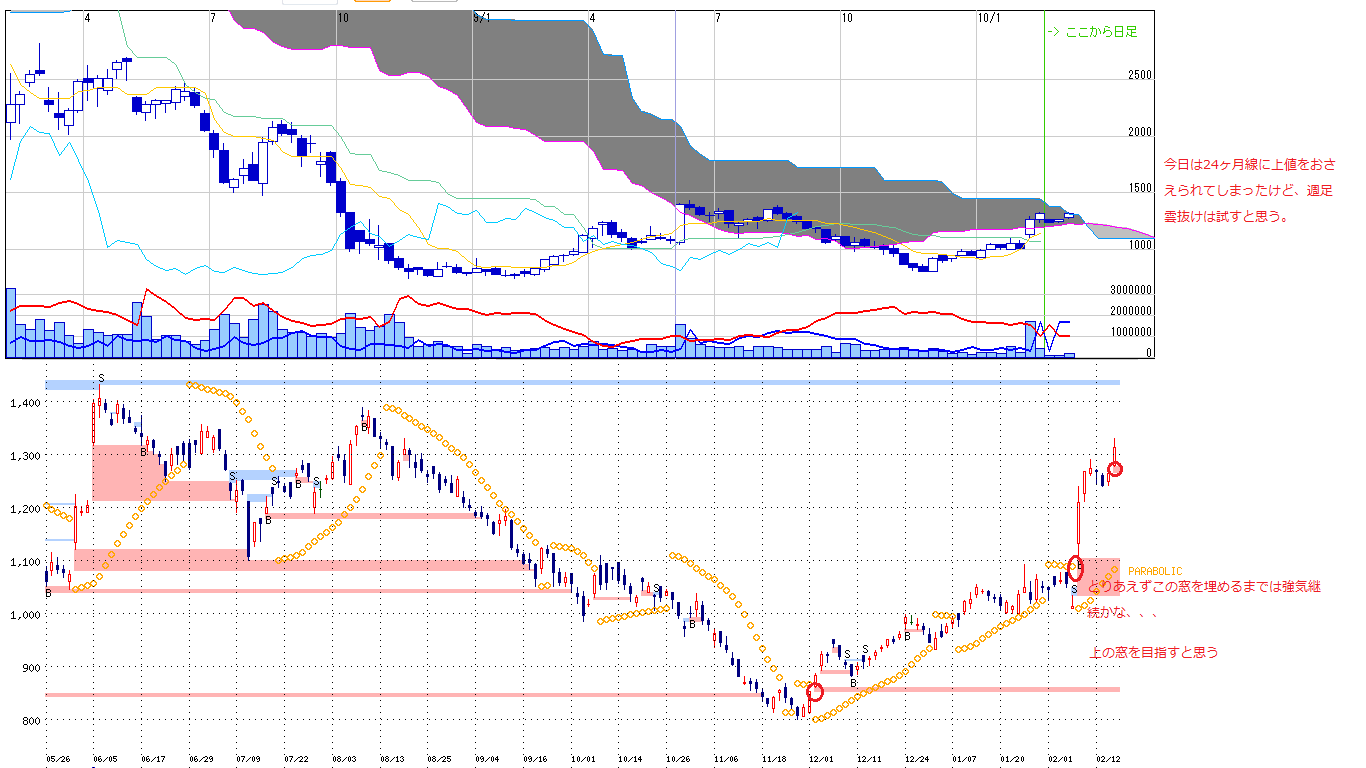The height and width of the screenshot is (768, 1366).
Task: Click the B marker at the 05/26 candle
Action: click(48, 593)
